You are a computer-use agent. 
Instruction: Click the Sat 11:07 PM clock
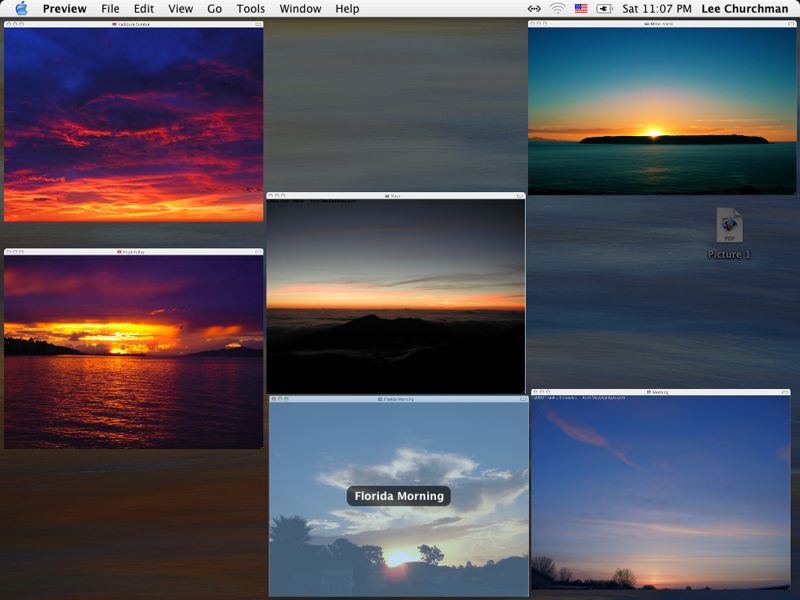click(x=657, y=9)
